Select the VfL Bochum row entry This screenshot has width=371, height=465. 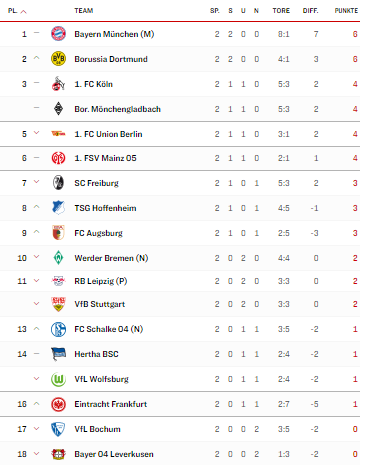(180, 429)
